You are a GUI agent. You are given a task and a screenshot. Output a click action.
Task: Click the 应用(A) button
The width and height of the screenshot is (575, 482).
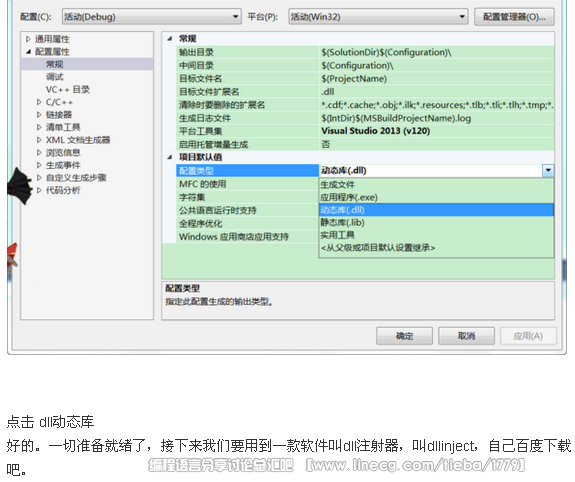(x=528, y=336)
